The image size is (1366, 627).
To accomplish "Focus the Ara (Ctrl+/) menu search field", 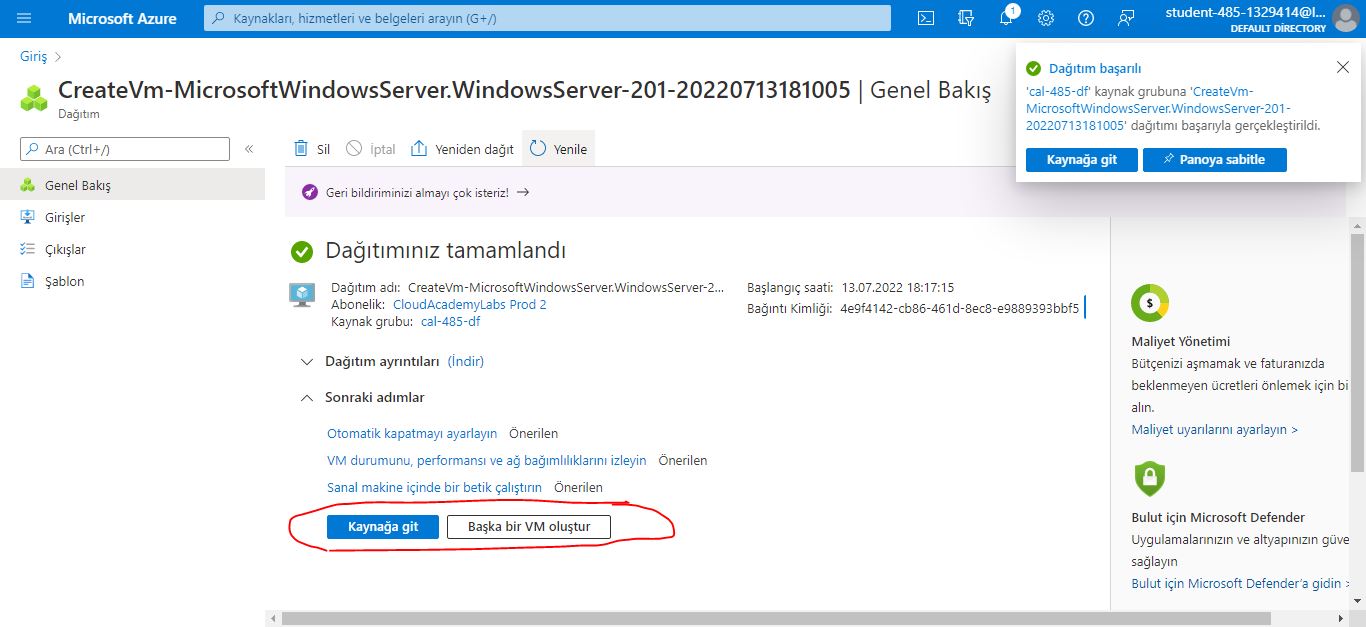I will pos(125,149).
